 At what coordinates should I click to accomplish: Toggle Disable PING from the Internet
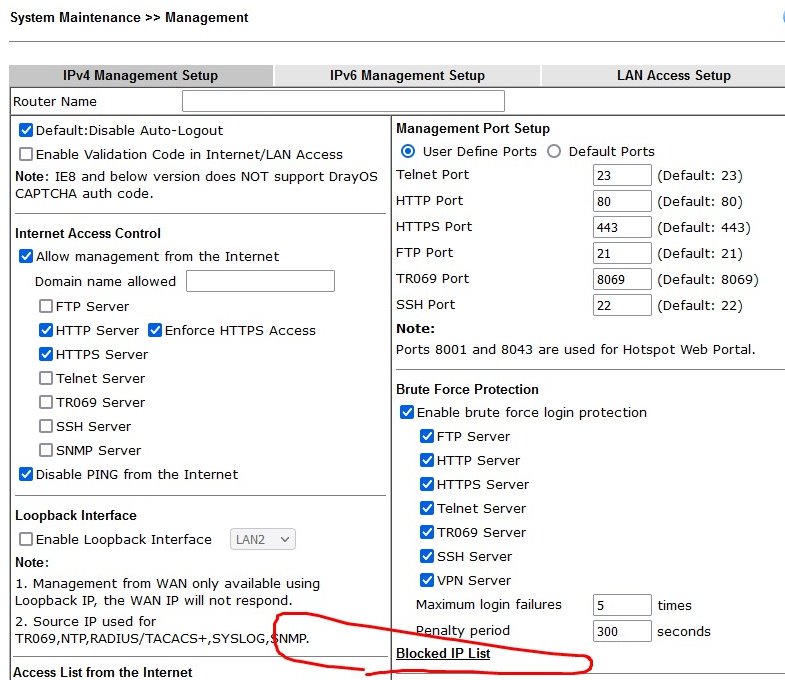26,475
